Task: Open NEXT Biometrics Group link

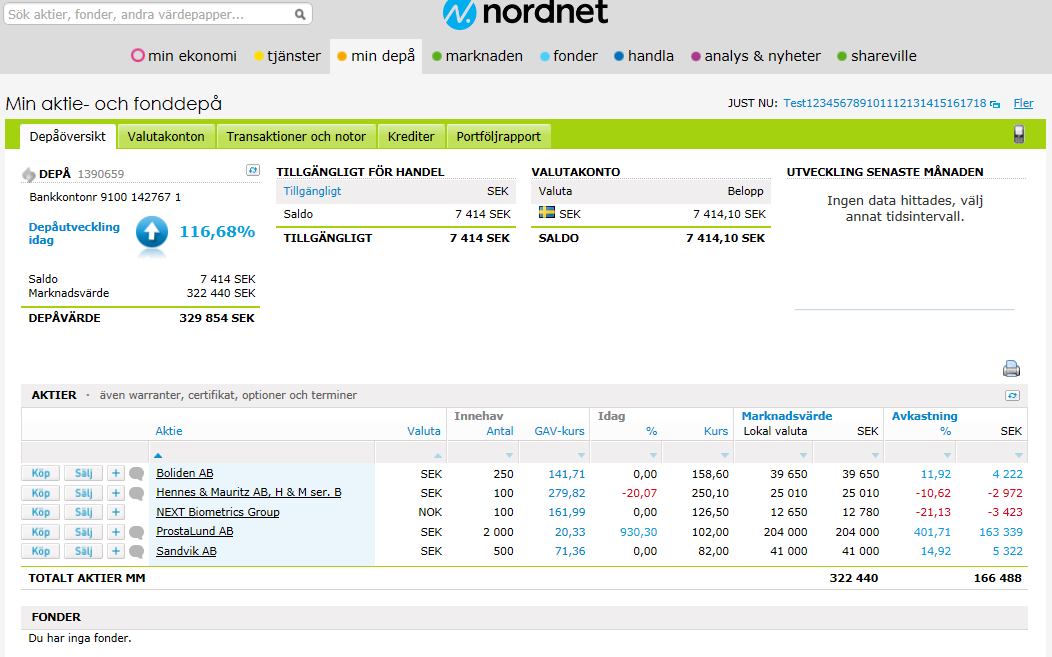Action: coord(217,512)
